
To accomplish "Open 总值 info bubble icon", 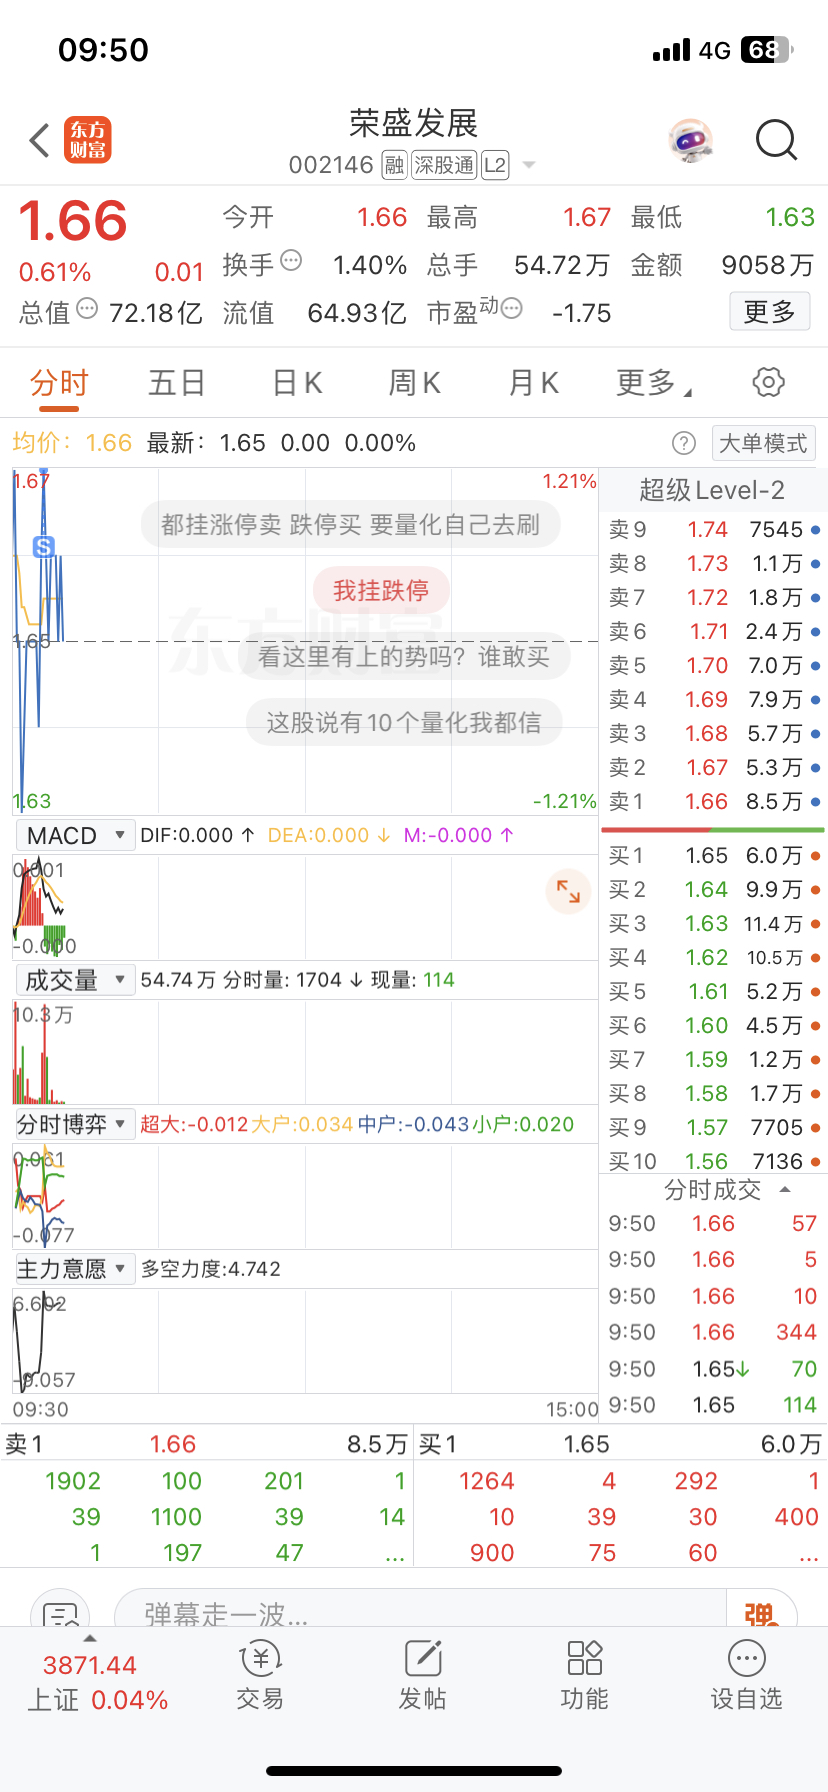I will [x=87, y=309].
